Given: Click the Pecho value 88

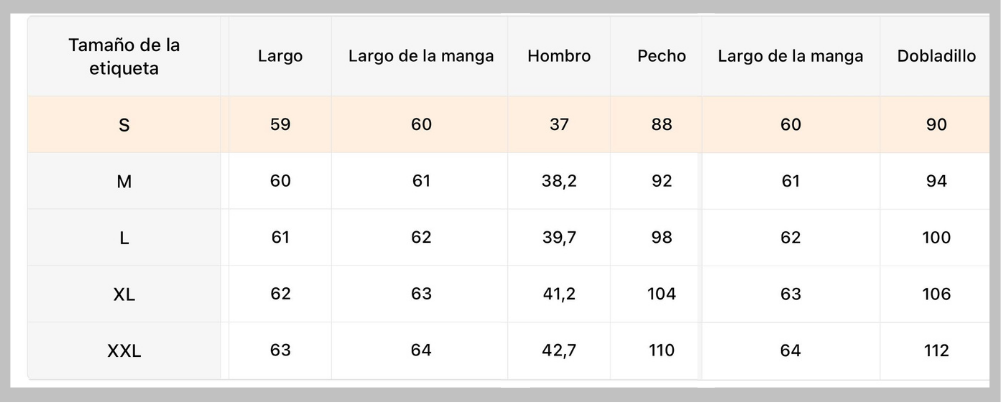Looking at the screenshot, I should (x=661, y=125).
